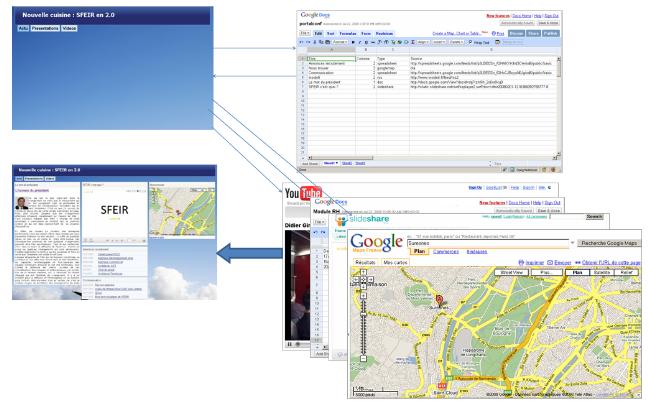Screen dimensions: 648x406
Task: Toggle italic in portalconf spreadsheet toolbar
Action: [x=360, y=42]
